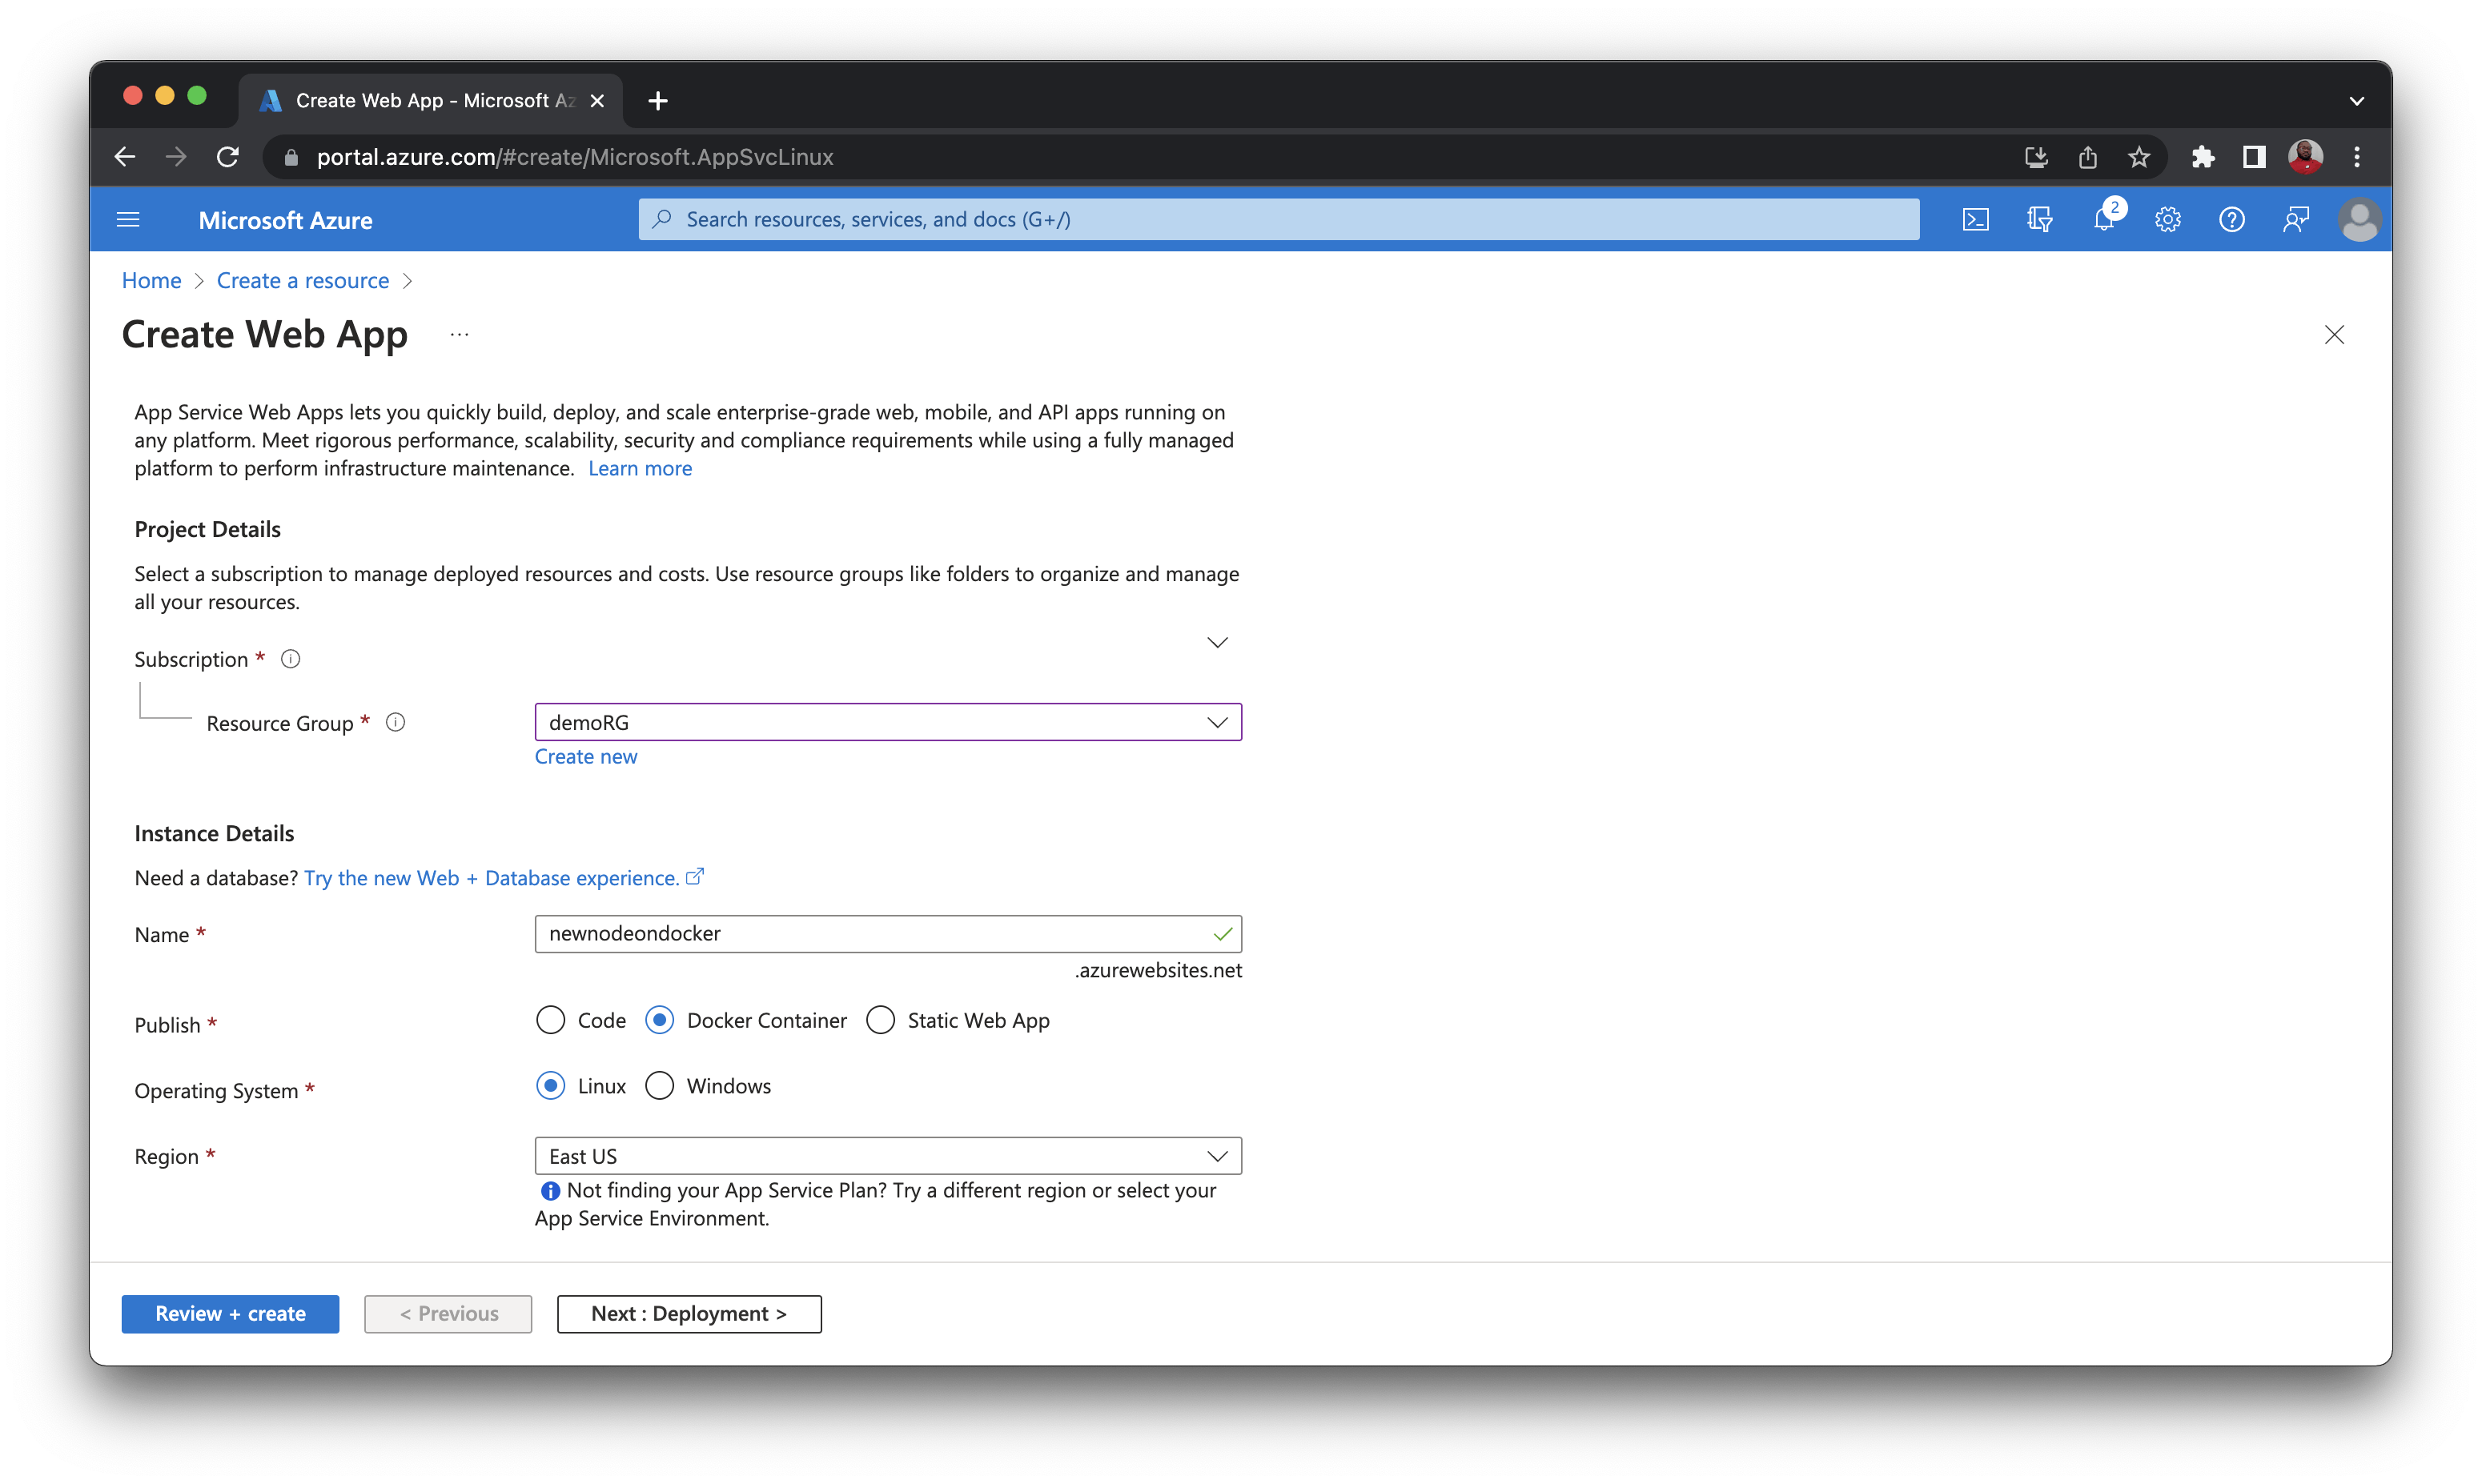The height and width of the screenshot is (1484, 2482).
Task: Open the portal hamburger menu
Action: coord(128,219)
